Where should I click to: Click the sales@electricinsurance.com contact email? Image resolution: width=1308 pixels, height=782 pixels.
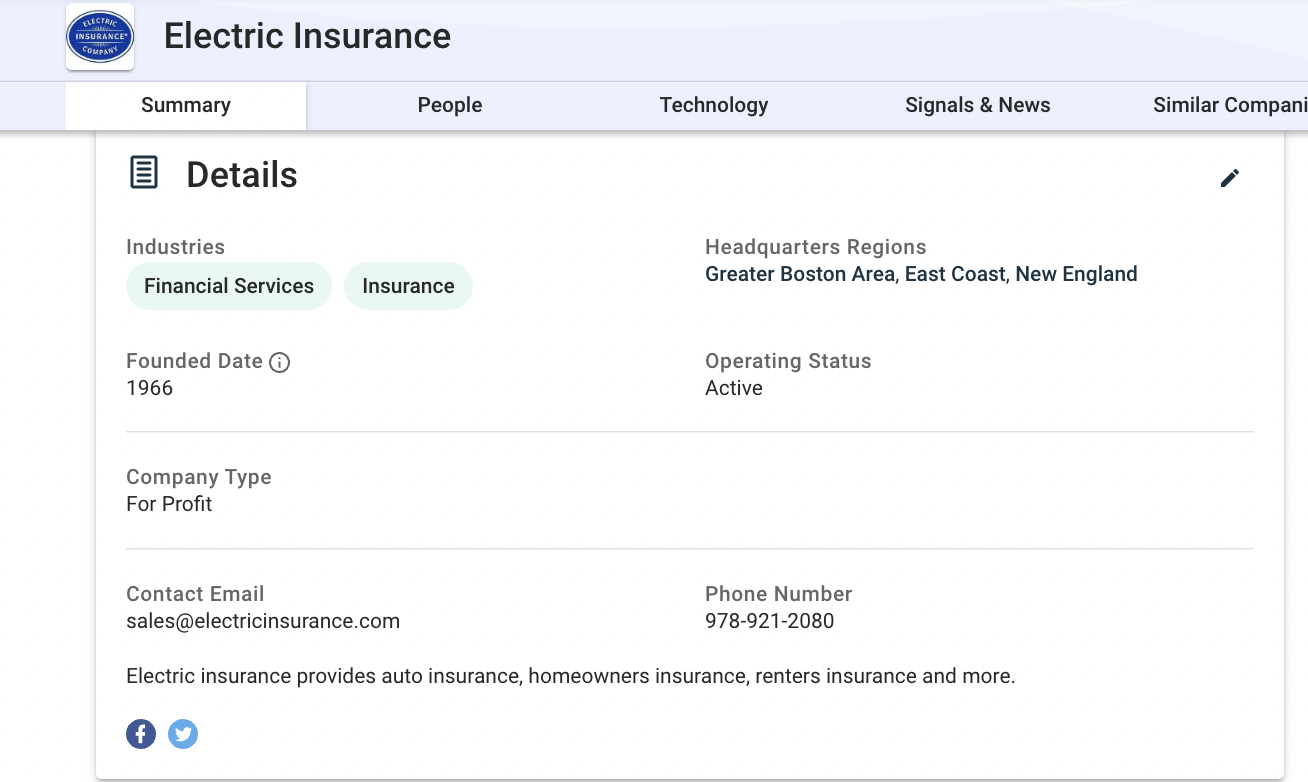(x=263, y=621)
